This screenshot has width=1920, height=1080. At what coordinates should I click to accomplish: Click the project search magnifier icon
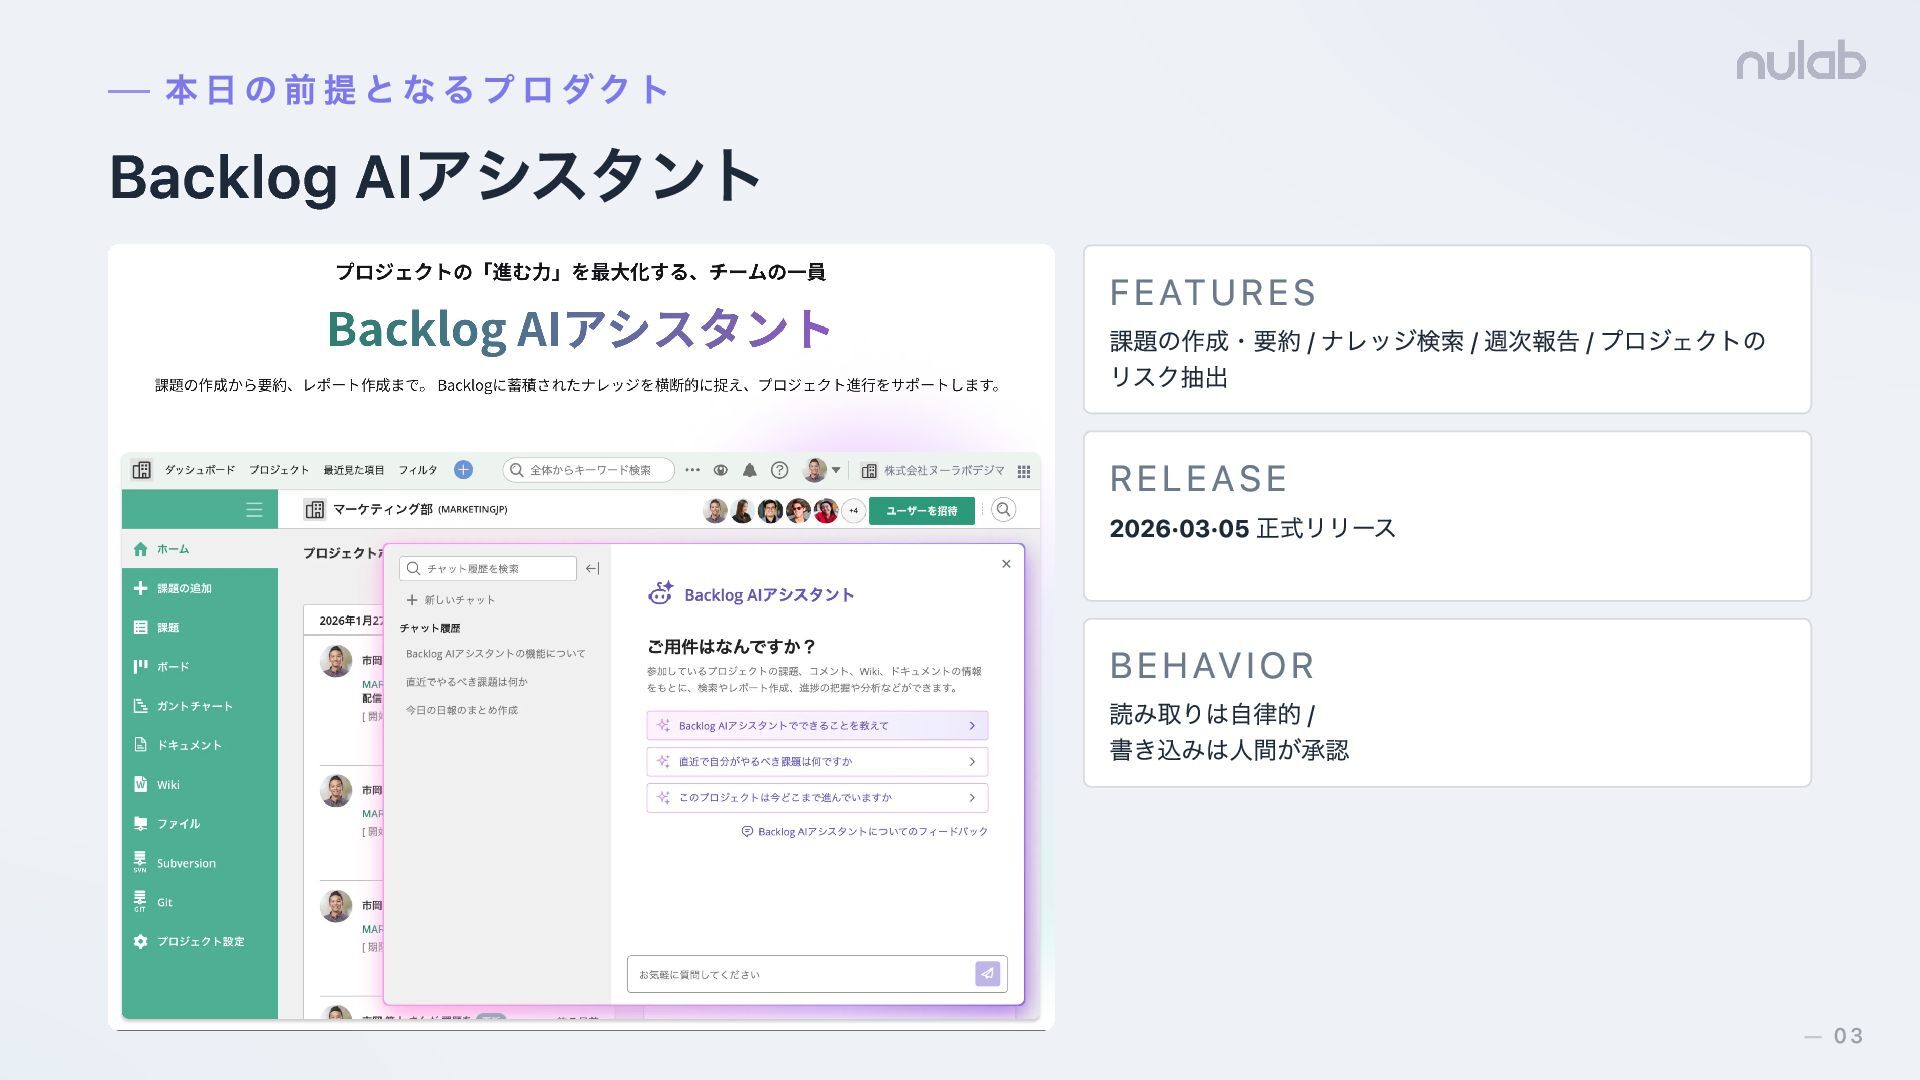click(1003, 510)
